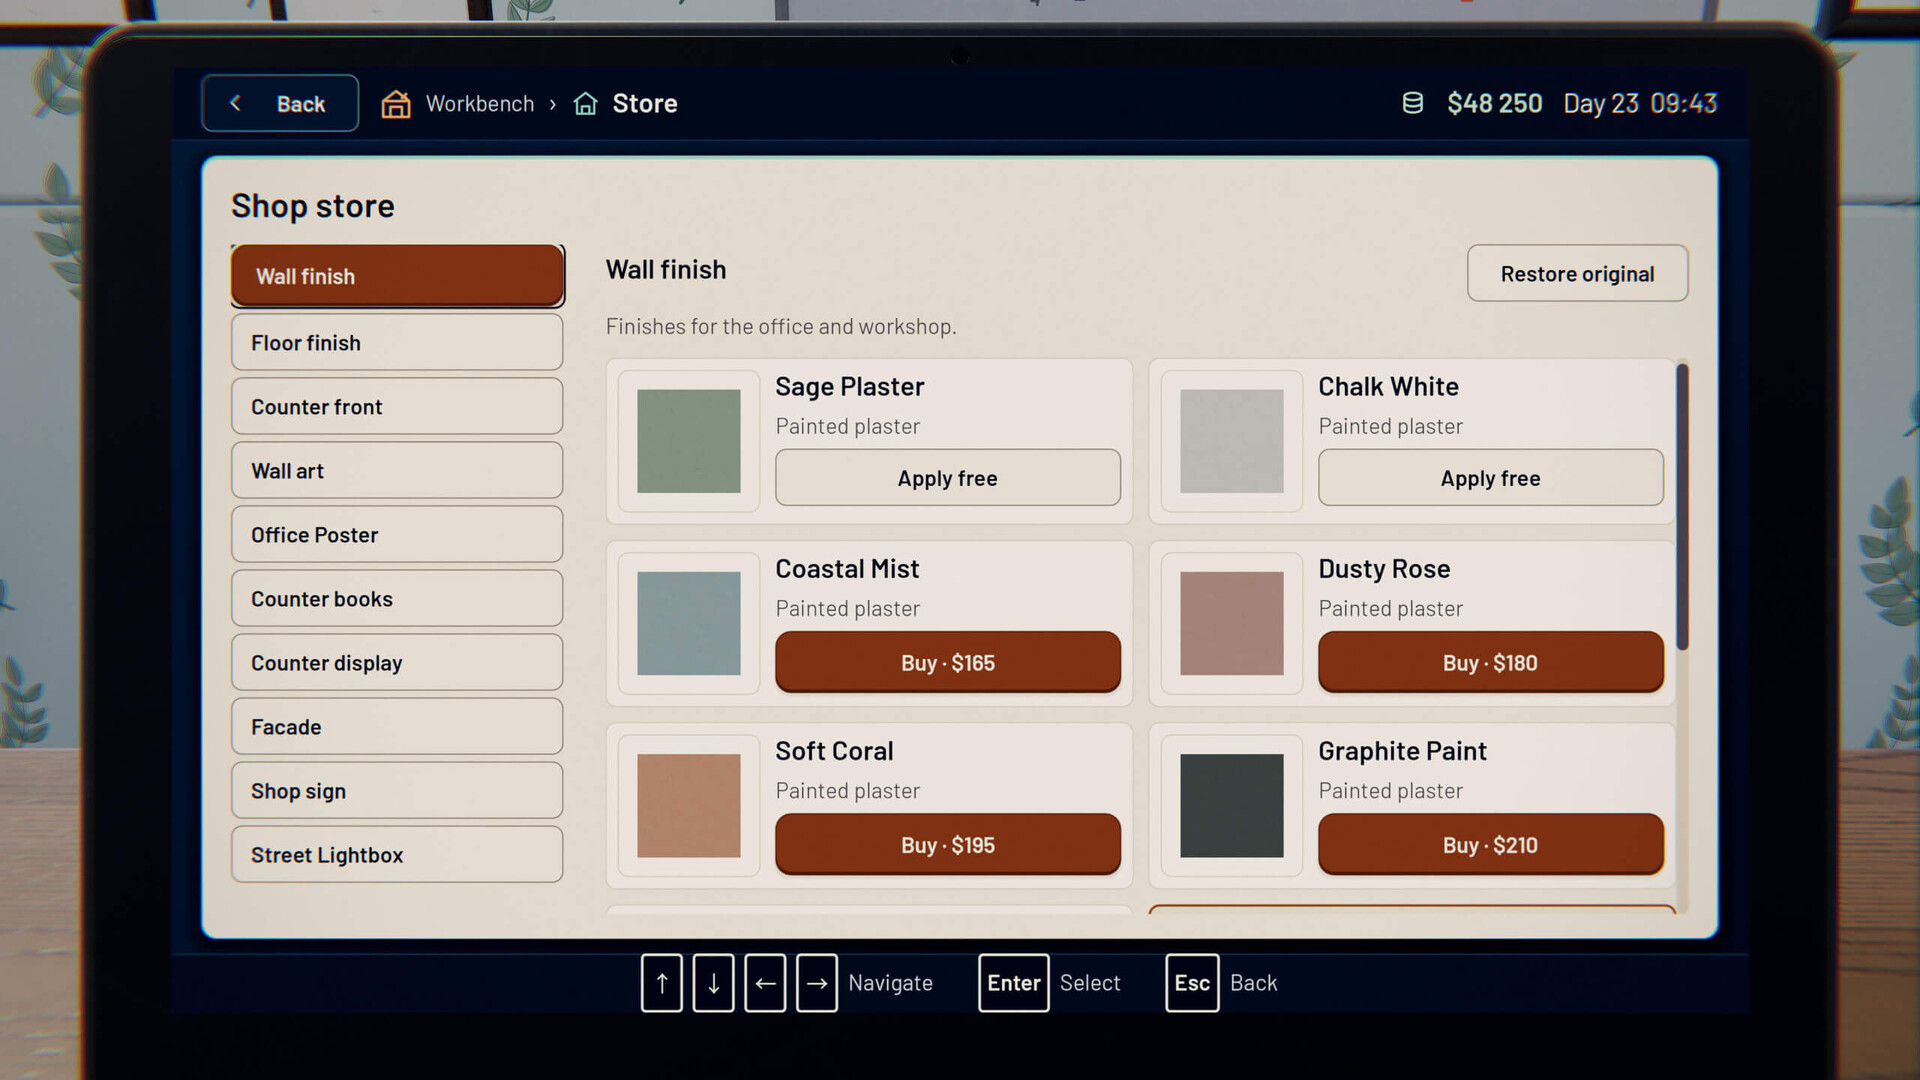Click Restore original button
The image size is (1920, 1080).
coord(1577,274)
